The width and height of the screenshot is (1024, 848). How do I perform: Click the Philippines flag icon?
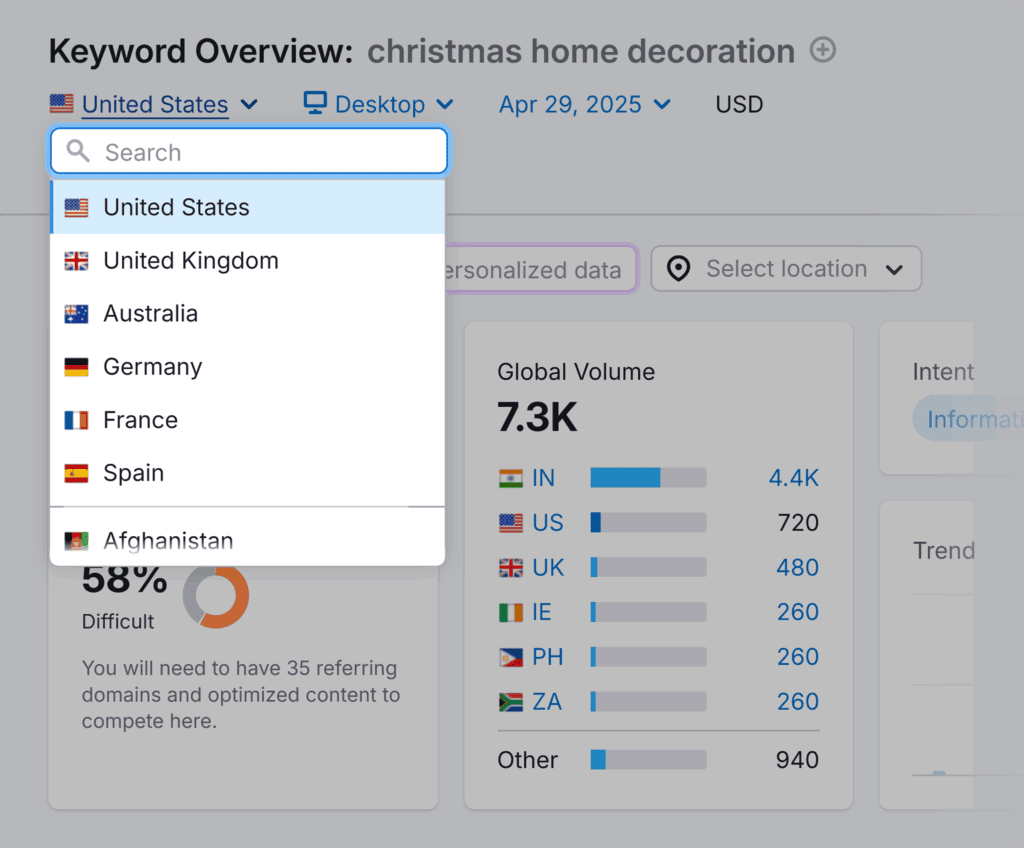pos(511,657)
